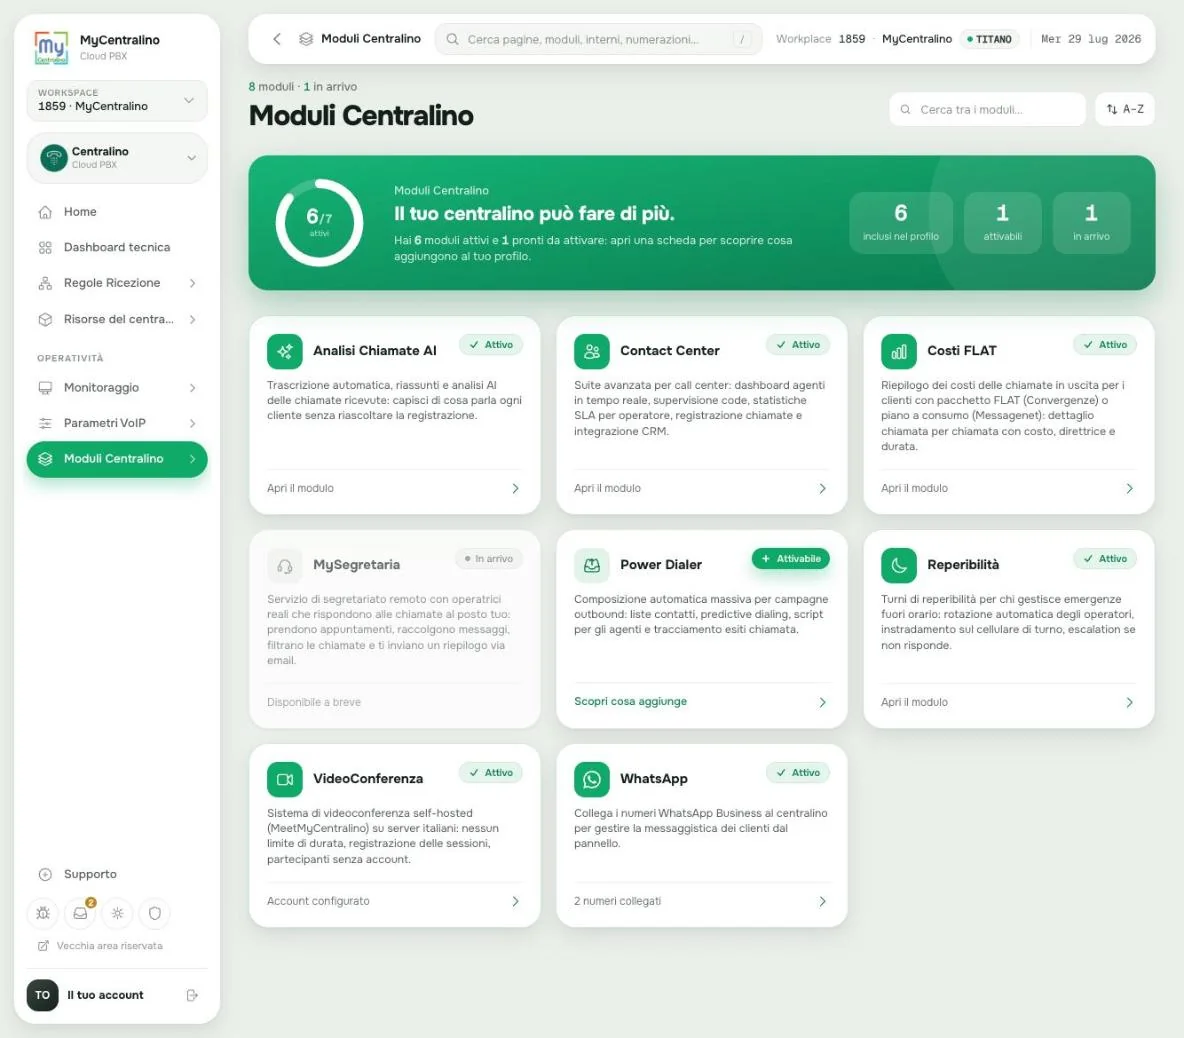Activate Power Dialer with Attivabile button
The width and height of the screenshot is (1184, 1038).
(x=791, y=559)
